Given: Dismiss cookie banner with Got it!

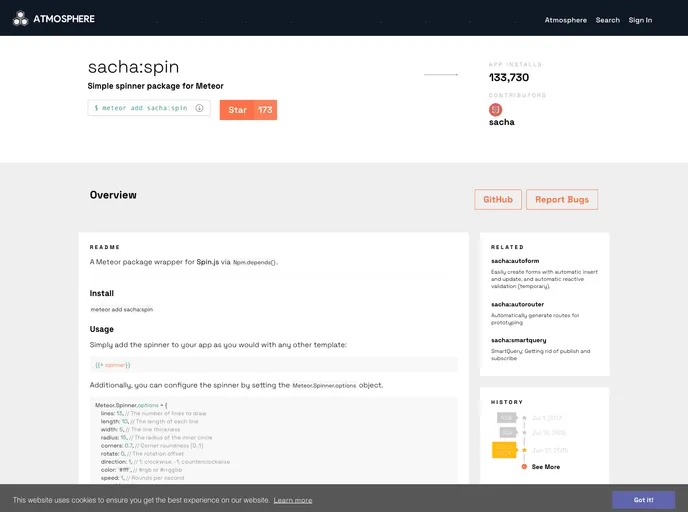Looking at the screenshot, I should pyautogui.click(x=643, y=499).
